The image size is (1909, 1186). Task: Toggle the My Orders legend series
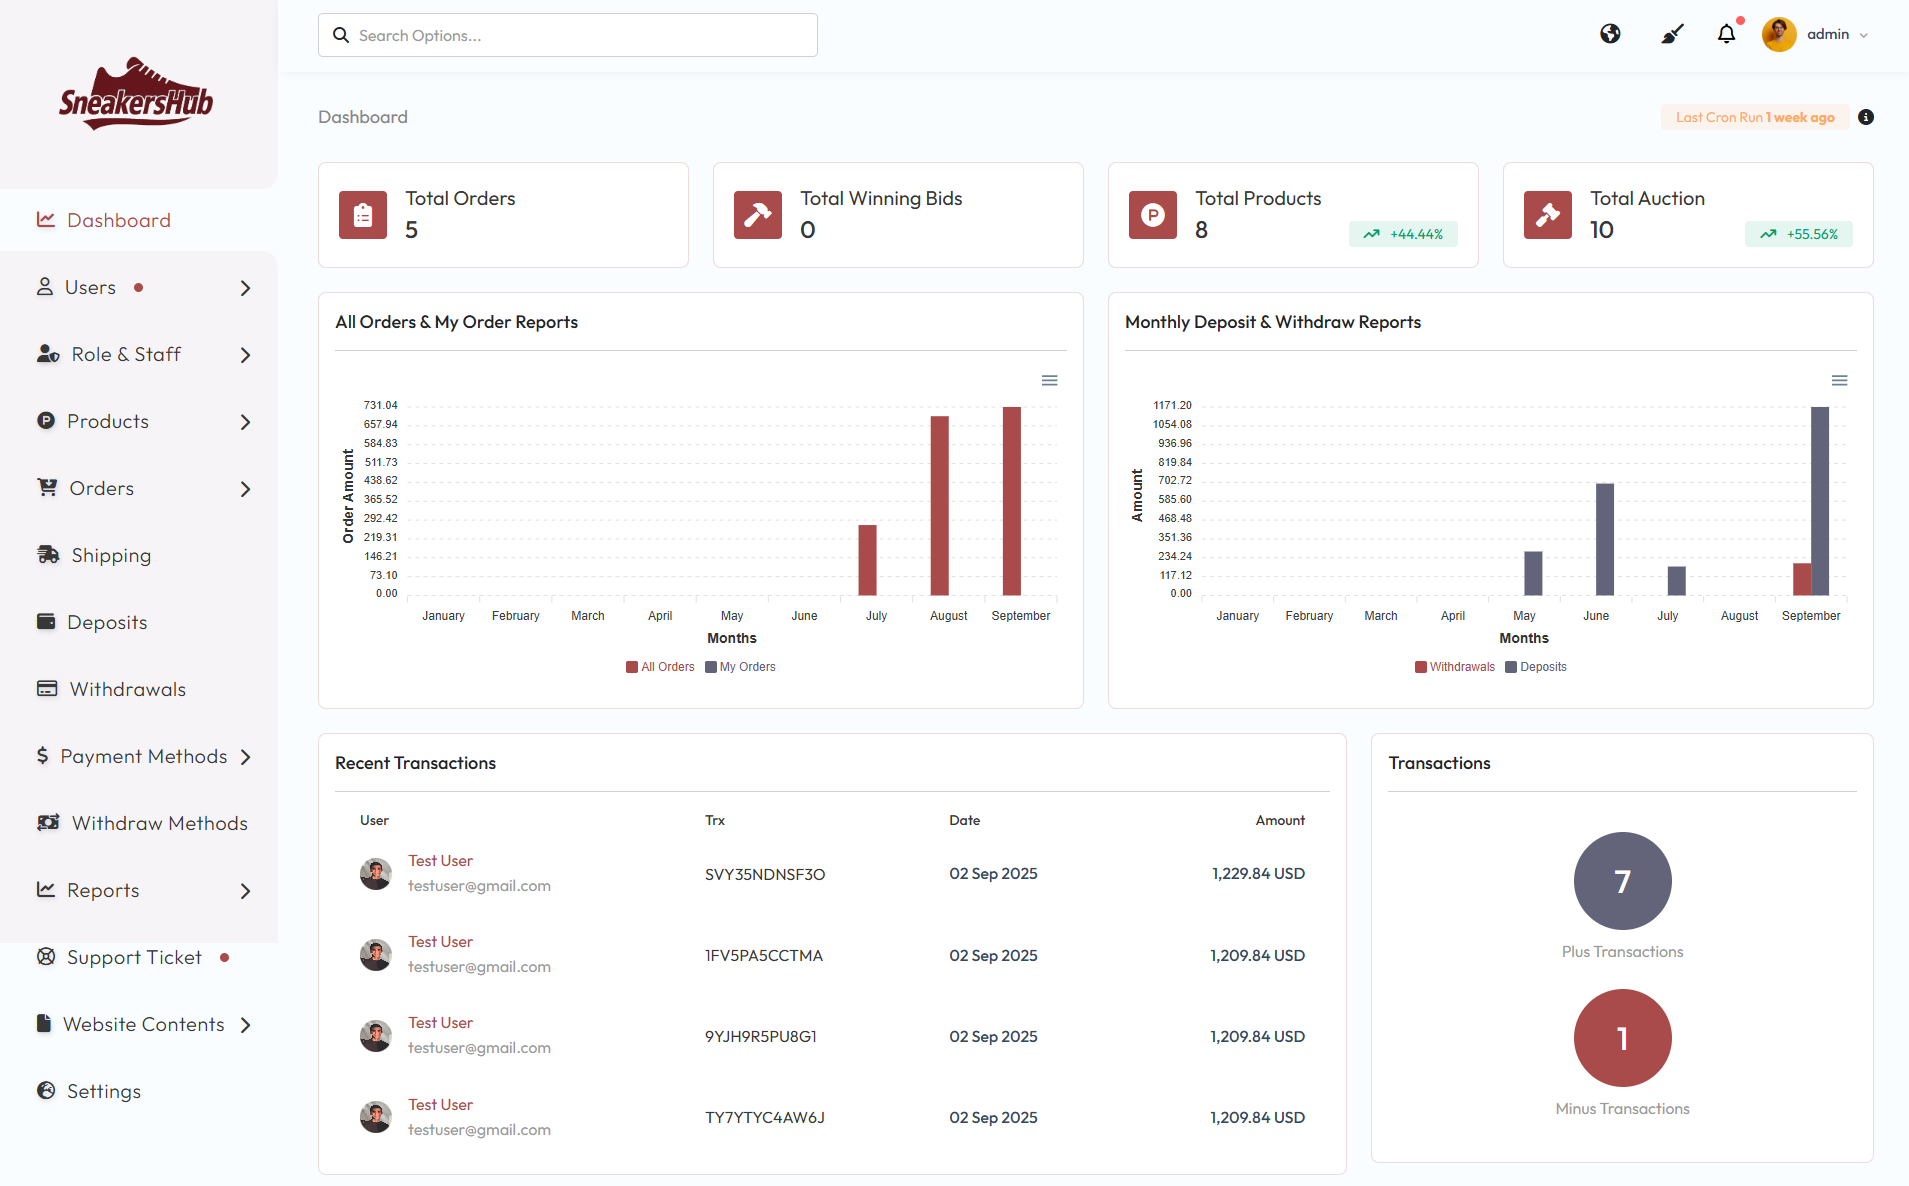(747, 667)
